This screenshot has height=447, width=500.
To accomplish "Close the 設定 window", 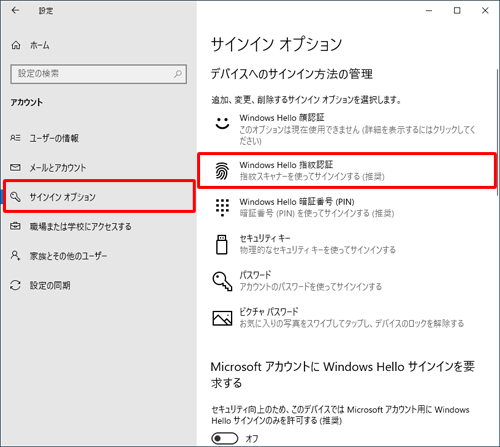I will (x=485, y=11).
